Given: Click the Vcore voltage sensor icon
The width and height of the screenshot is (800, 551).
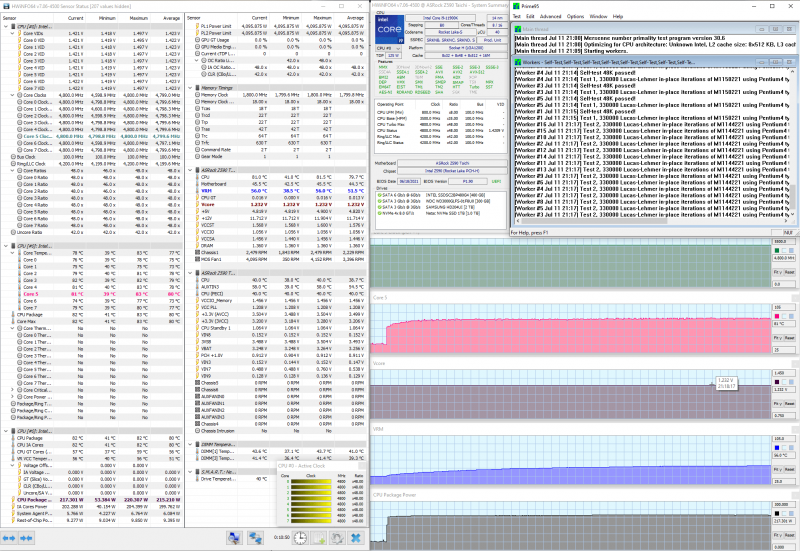Looking at the screenshot, I should click(197, 205).
